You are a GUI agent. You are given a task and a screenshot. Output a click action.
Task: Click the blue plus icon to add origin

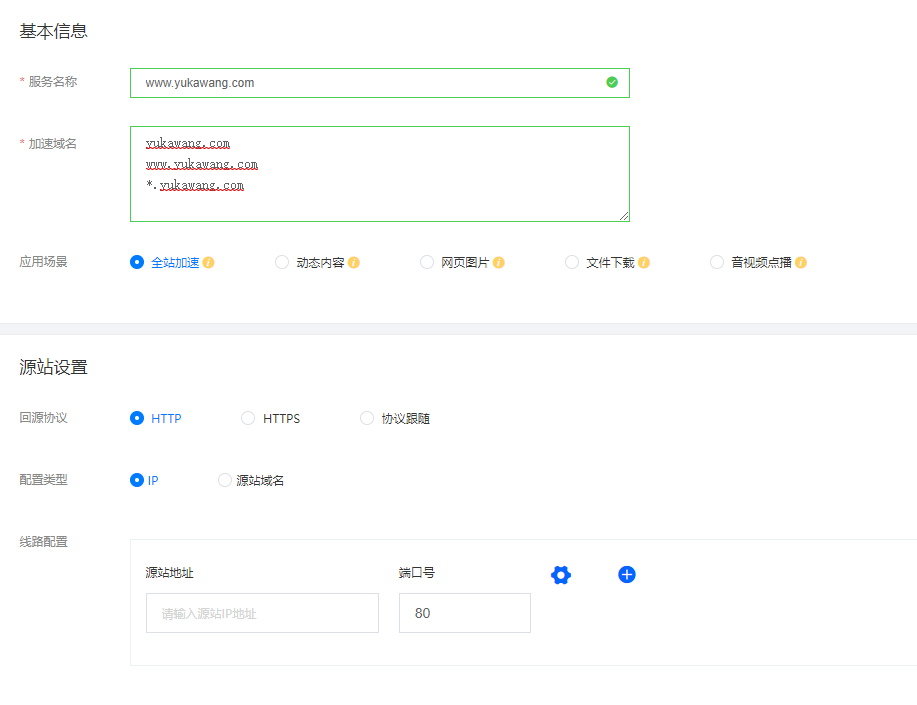click(627, 574)
